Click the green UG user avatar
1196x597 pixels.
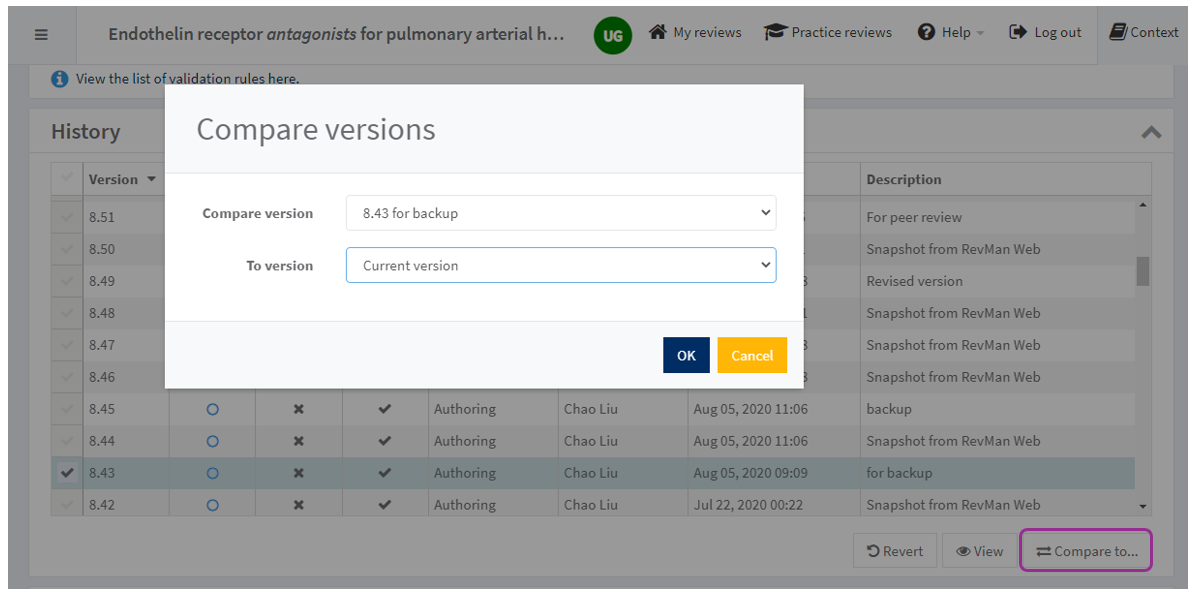click(612, 36)
